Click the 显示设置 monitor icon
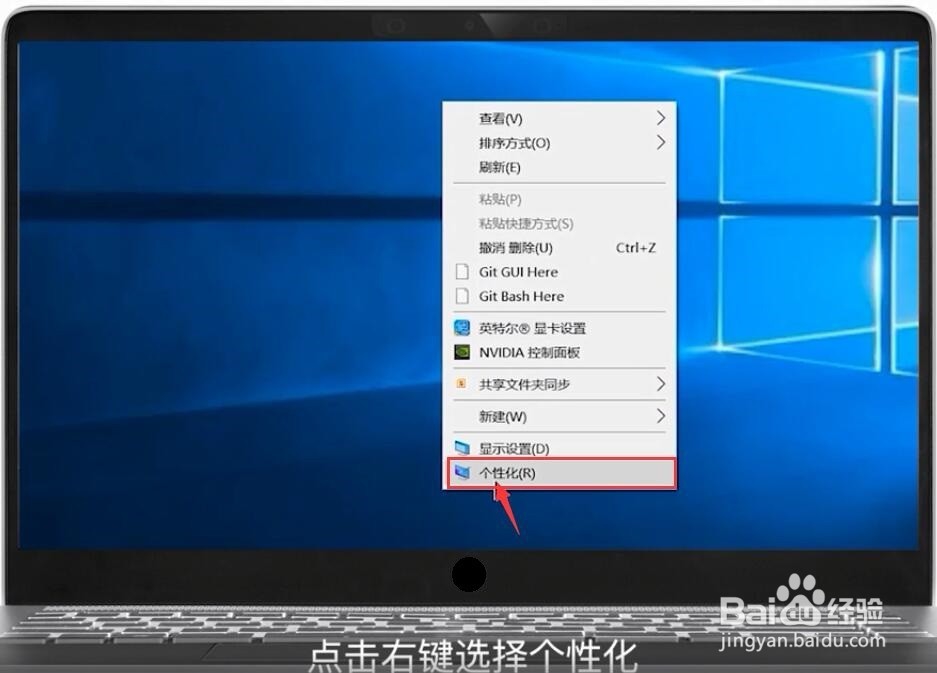 (x=461, y=448)
